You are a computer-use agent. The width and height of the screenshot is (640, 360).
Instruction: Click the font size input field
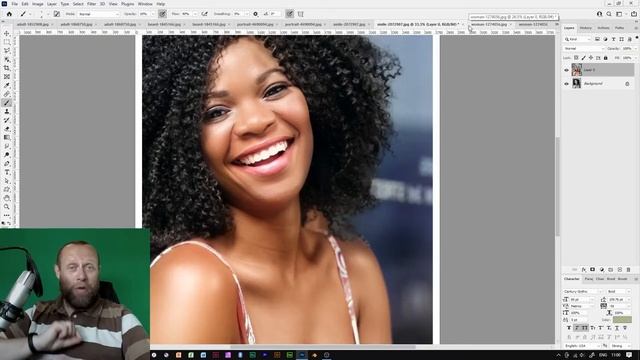[579, 299]
